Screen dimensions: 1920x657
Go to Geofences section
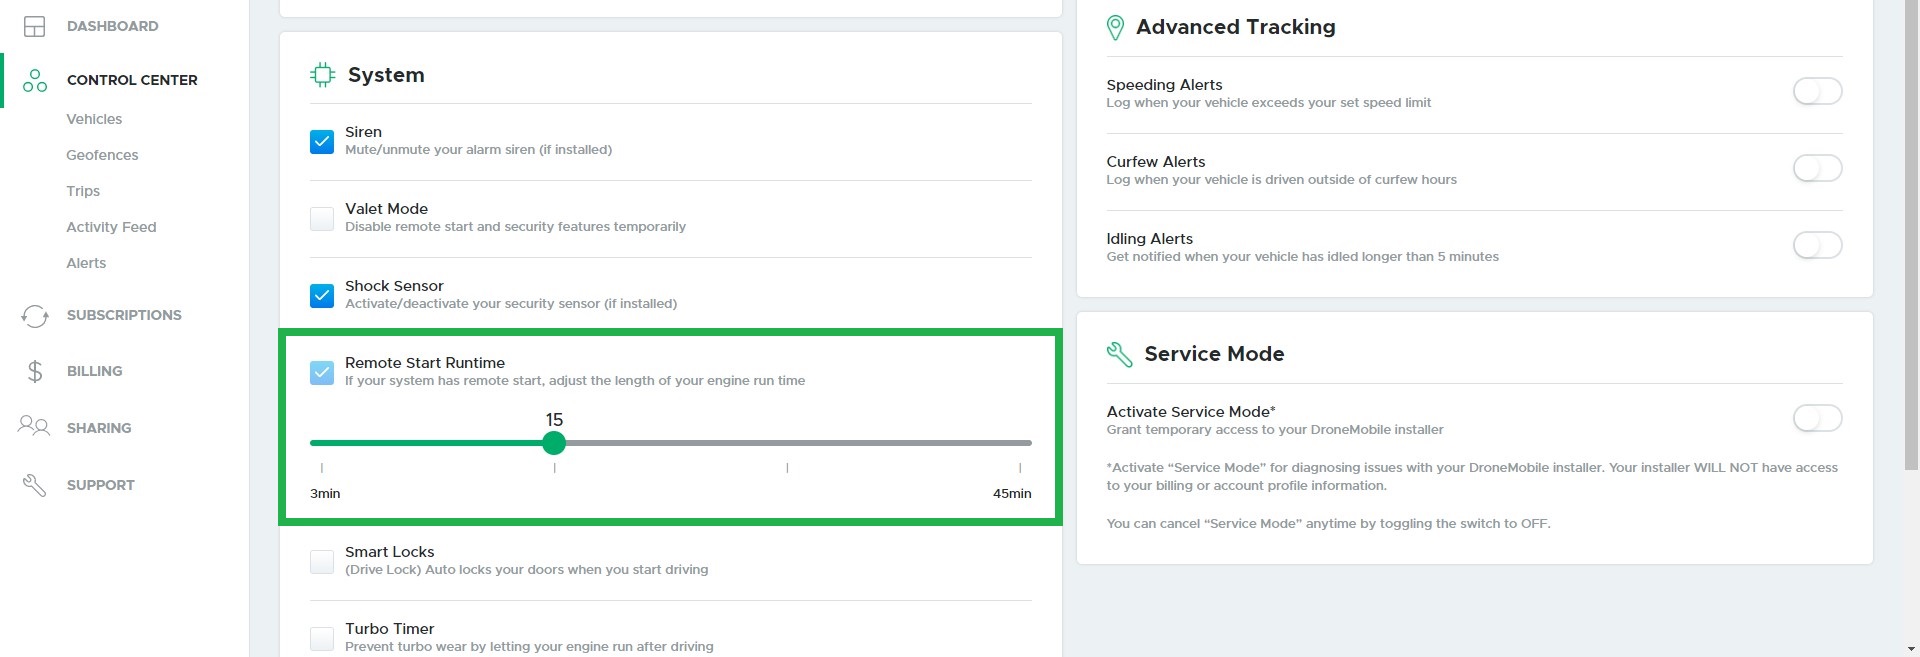102,155
